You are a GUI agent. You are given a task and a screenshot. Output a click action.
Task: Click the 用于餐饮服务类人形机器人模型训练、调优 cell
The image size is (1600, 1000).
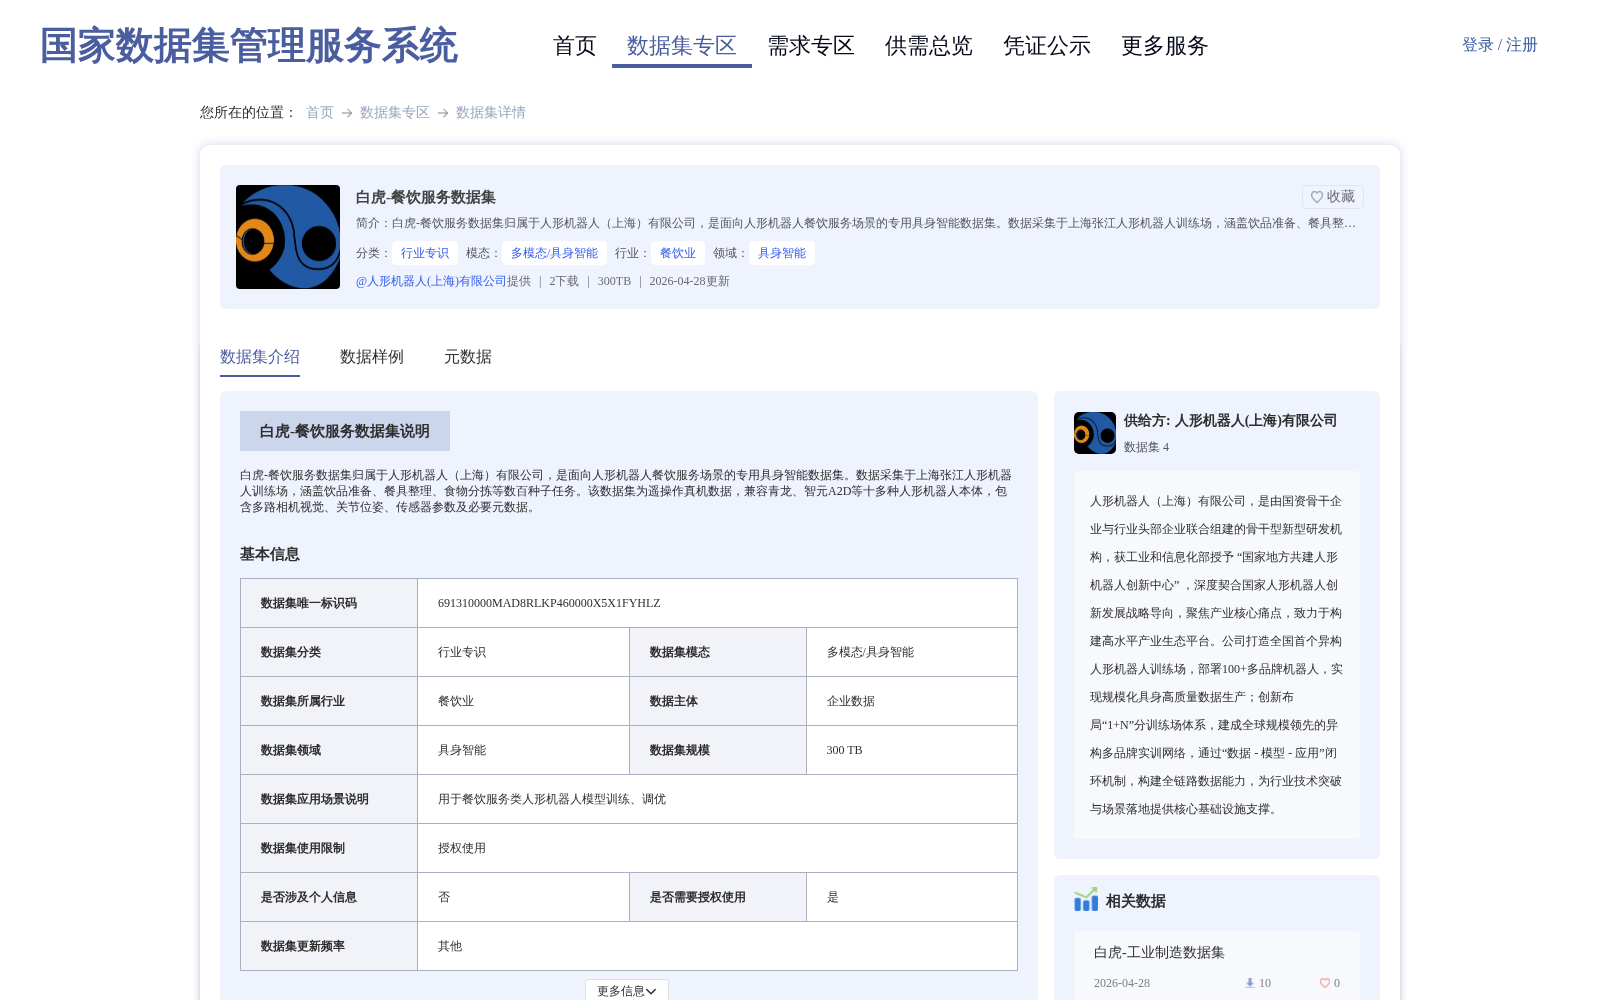point(717,799)
